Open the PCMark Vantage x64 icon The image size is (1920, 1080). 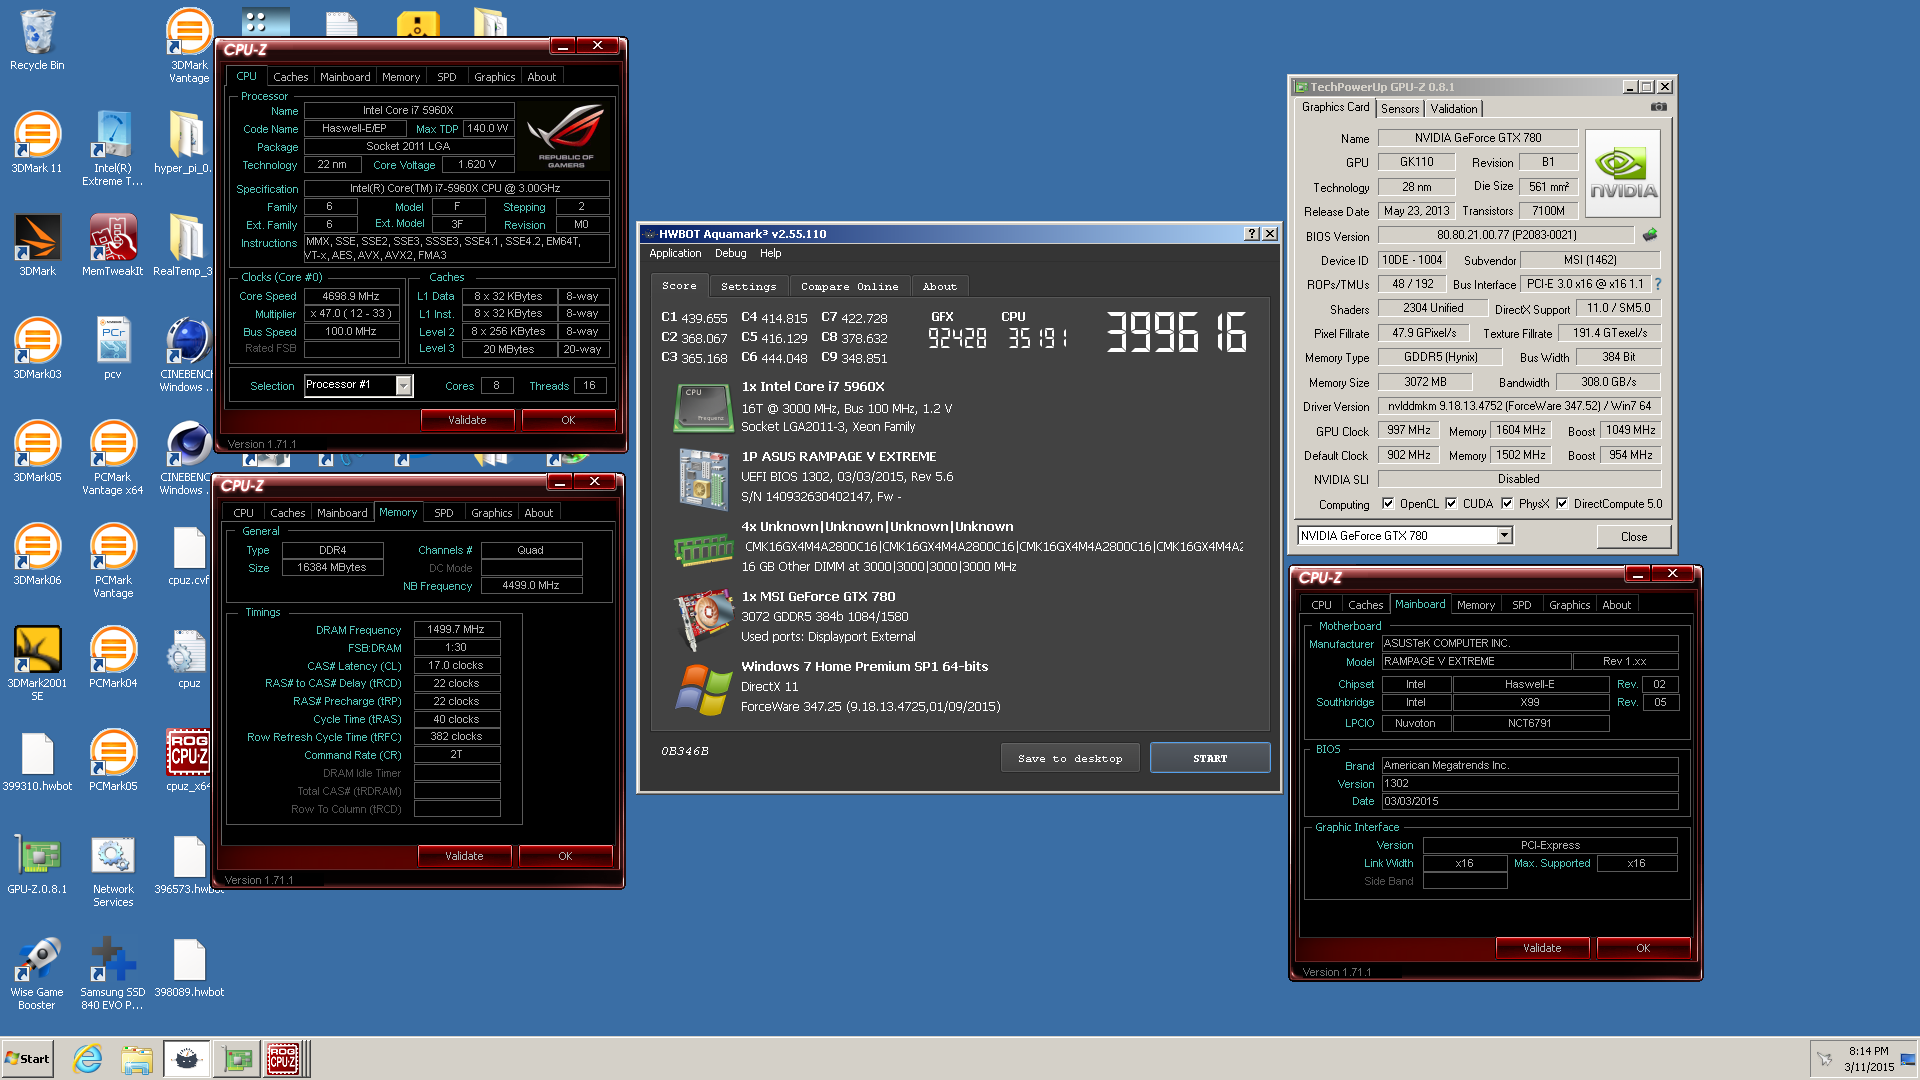click(x=113, y=457)
